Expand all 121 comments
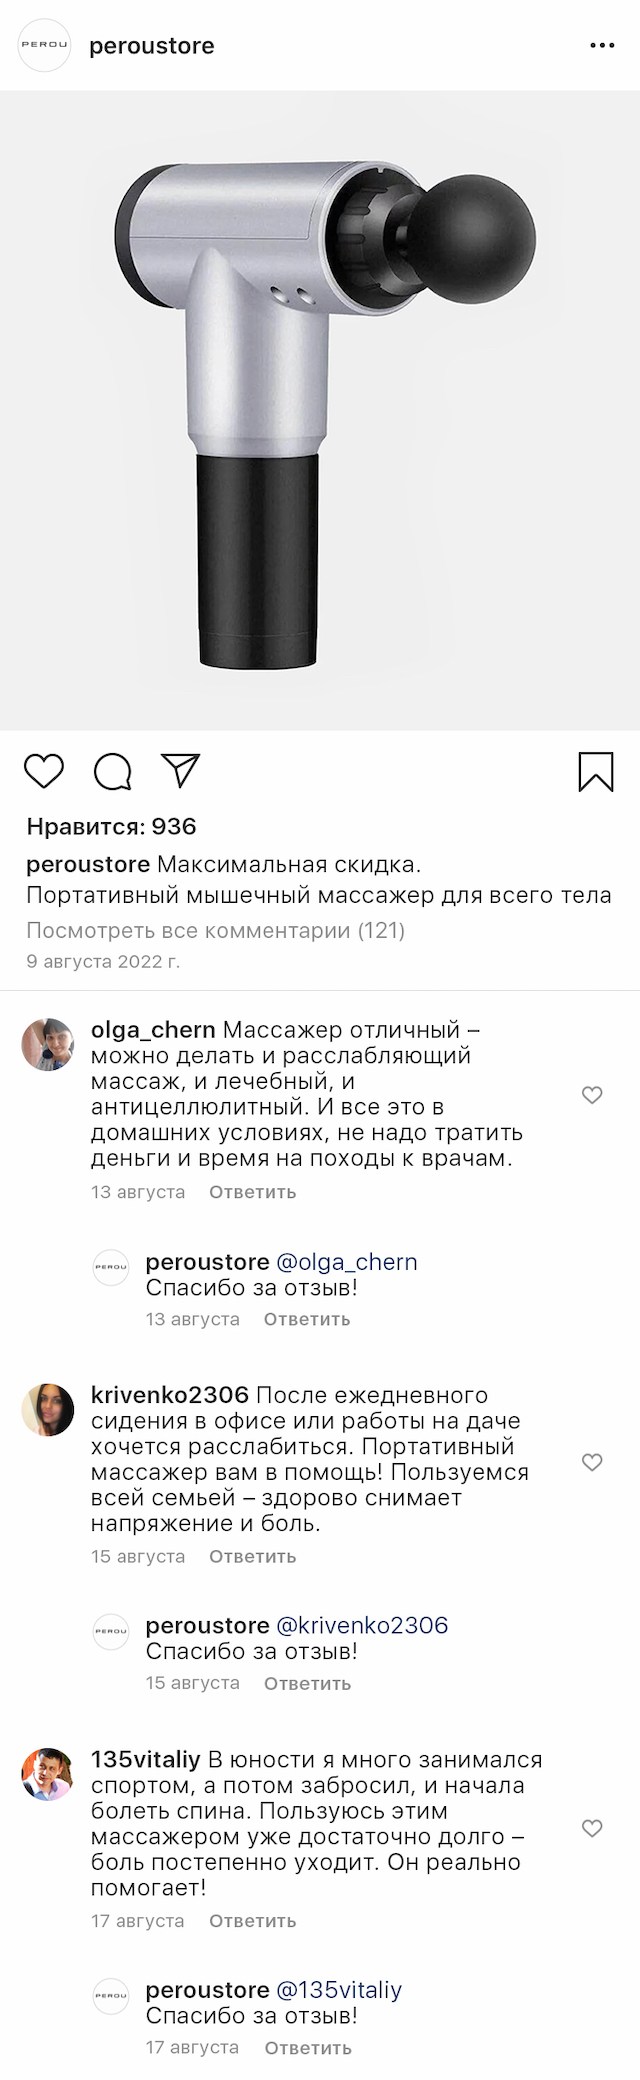The width and height of the screenshot is (640, 2080). coord(215,930)
